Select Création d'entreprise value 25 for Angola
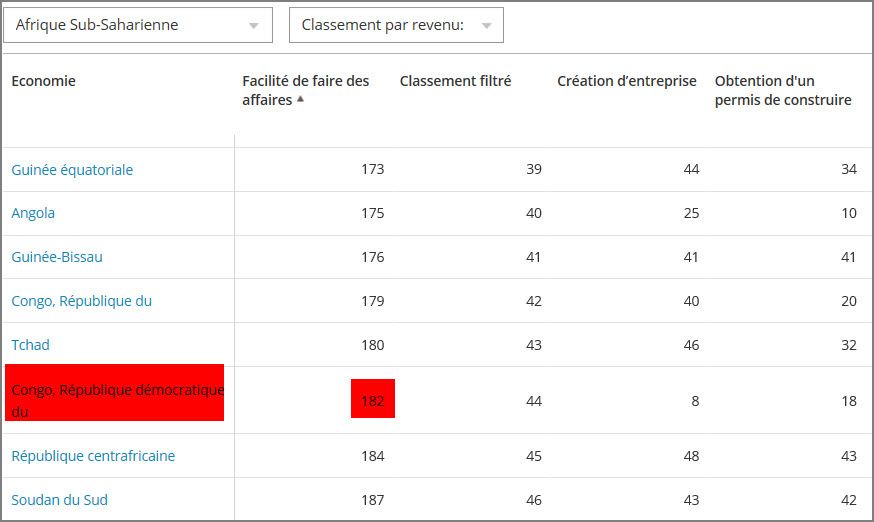Screen dimensions: 874x522 (691, 213)
